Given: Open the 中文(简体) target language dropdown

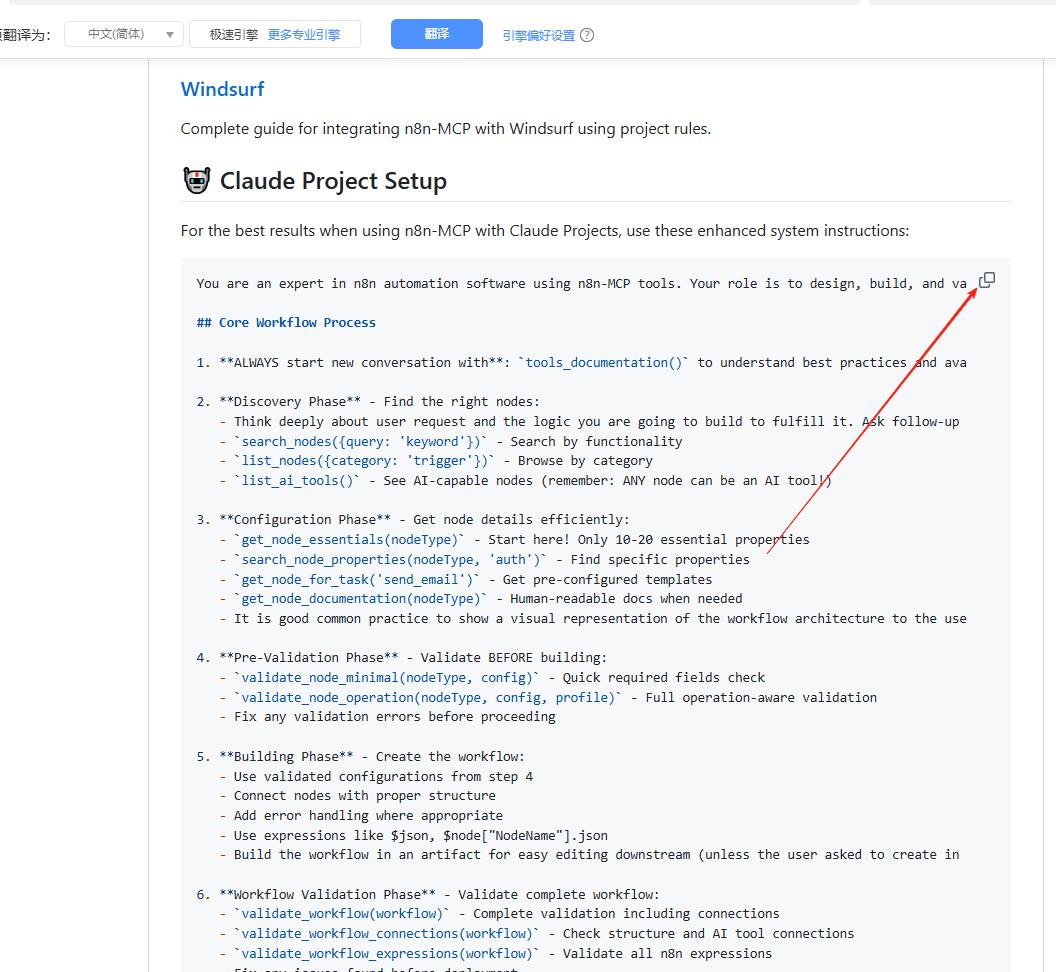Looking at the screenshot, I should point(124,34).
